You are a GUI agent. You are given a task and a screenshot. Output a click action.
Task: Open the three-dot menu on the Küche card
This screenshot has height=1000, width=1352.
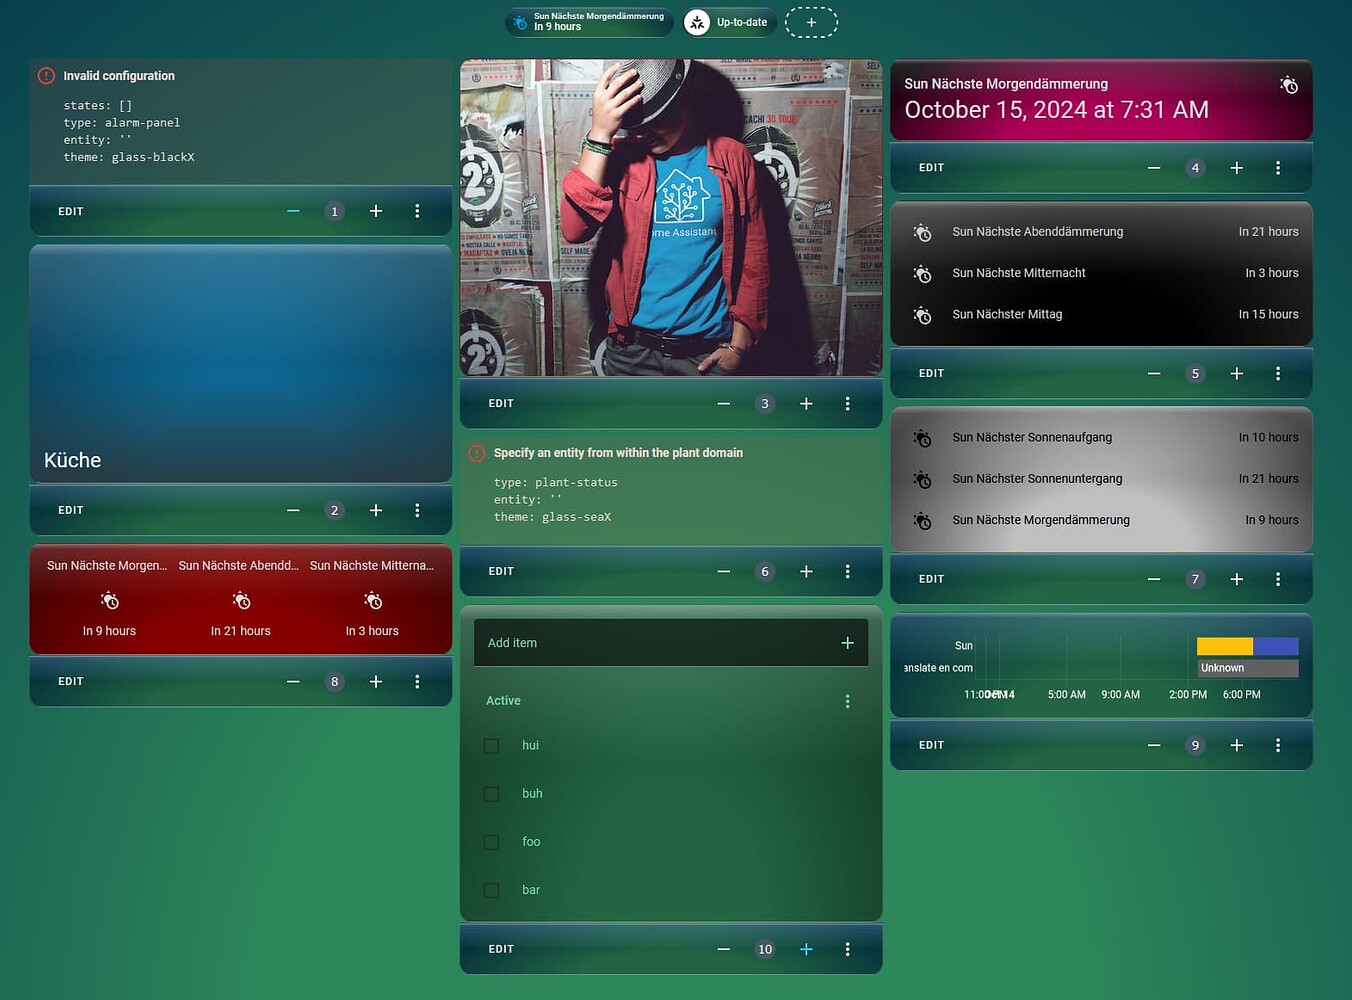pos(417,510)
